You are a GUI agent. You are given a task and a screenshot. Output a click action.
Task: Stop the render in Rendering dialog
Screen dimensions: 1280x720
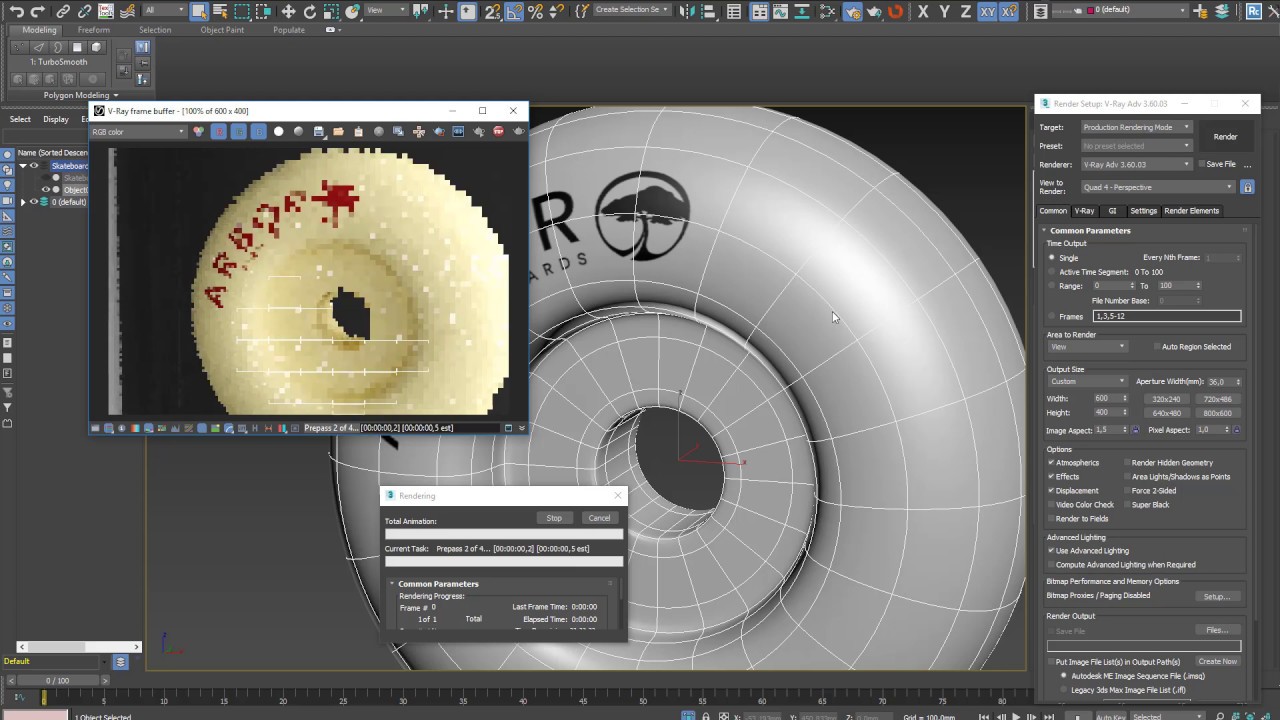coord(554,518)
